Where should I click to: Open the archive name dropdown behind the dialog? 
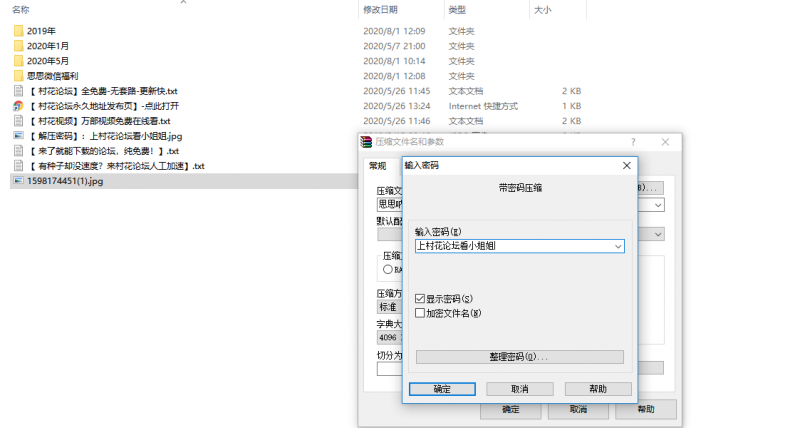[x=658, y=205]
